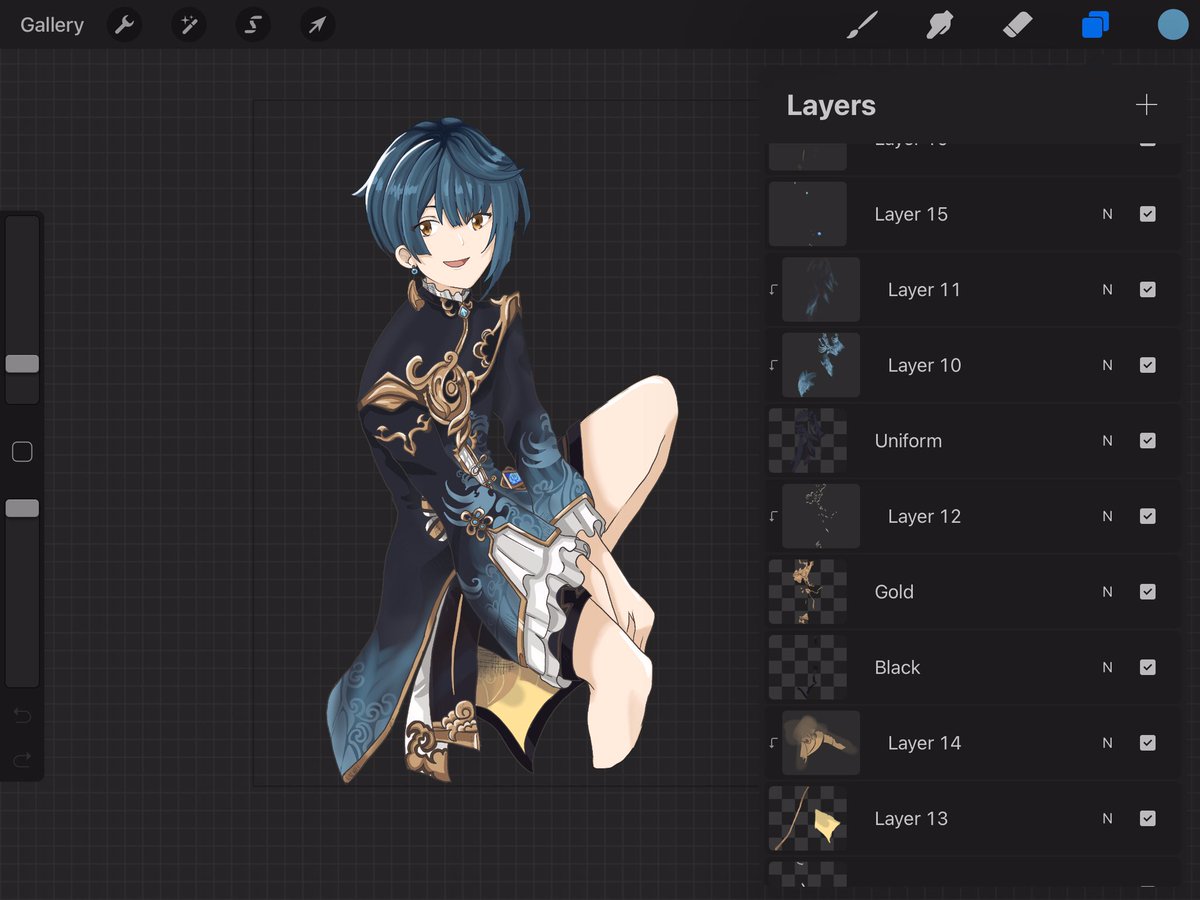Close the Layers panel icon

1095,25
